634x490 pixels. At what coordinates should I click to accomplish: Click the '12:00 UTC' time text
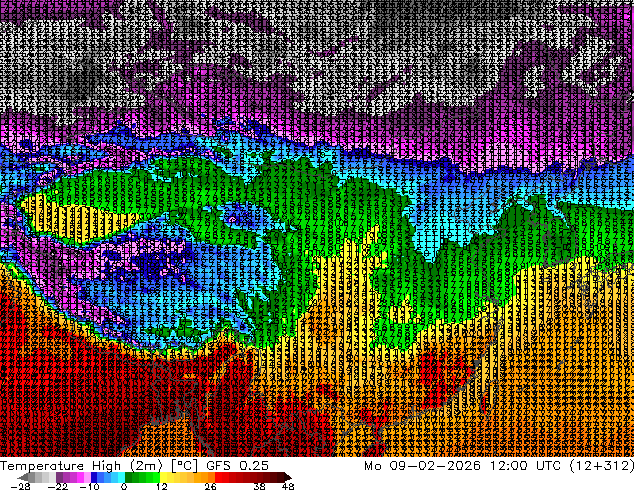coord(526,465)
